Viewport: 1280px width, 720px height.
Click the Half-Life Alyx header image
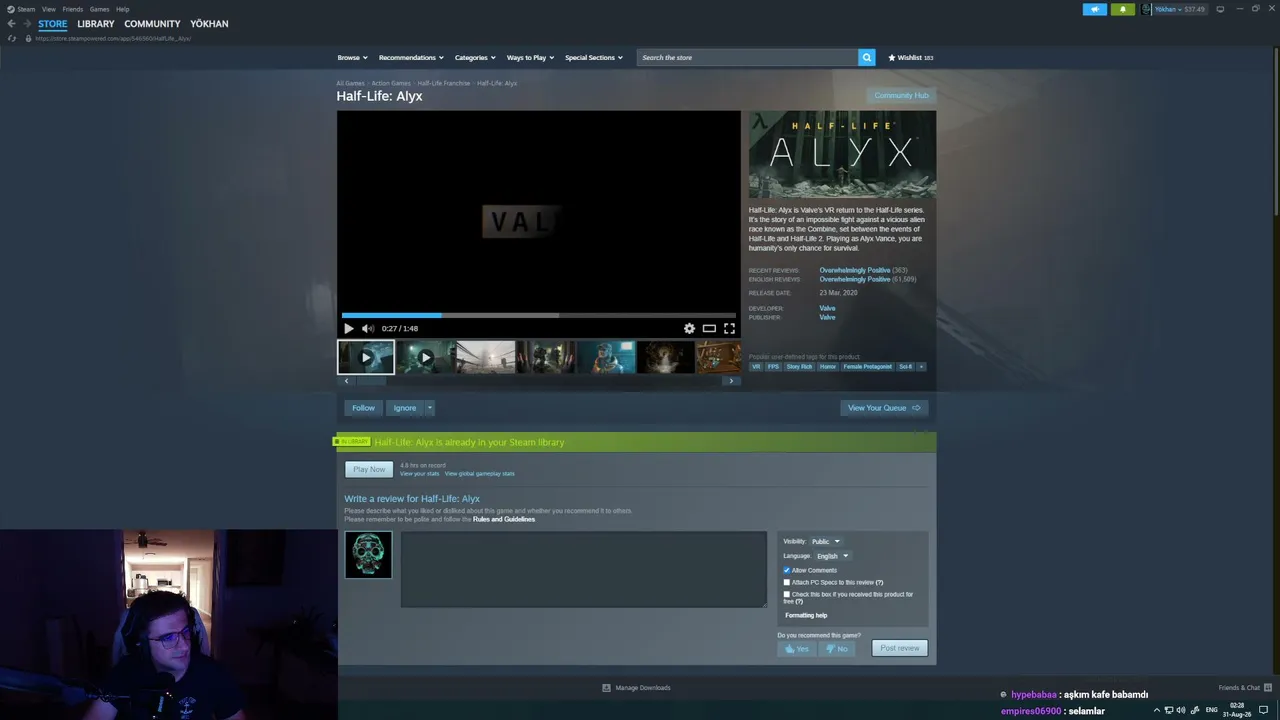842,155
